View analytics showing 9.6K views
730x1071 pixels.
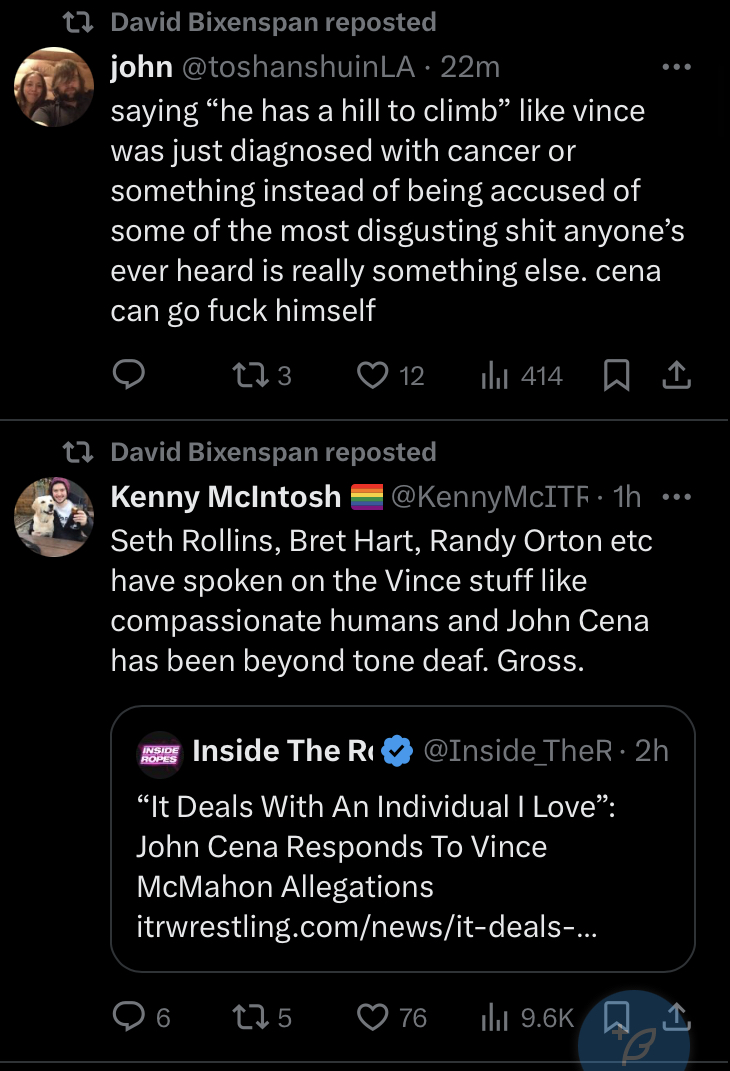tap(493, 1017)
